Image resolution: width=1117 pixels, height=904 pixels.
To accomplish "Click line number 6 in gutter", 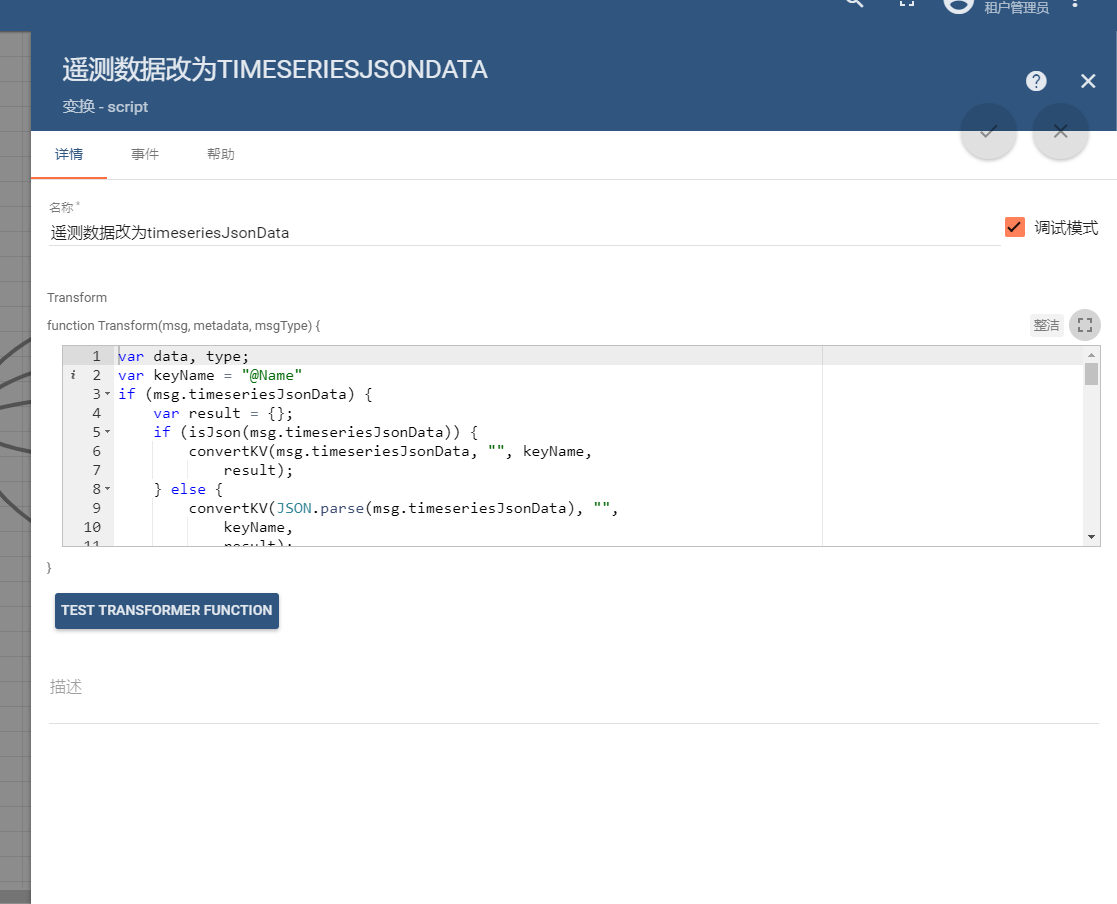I will click(x=96, y=451).
